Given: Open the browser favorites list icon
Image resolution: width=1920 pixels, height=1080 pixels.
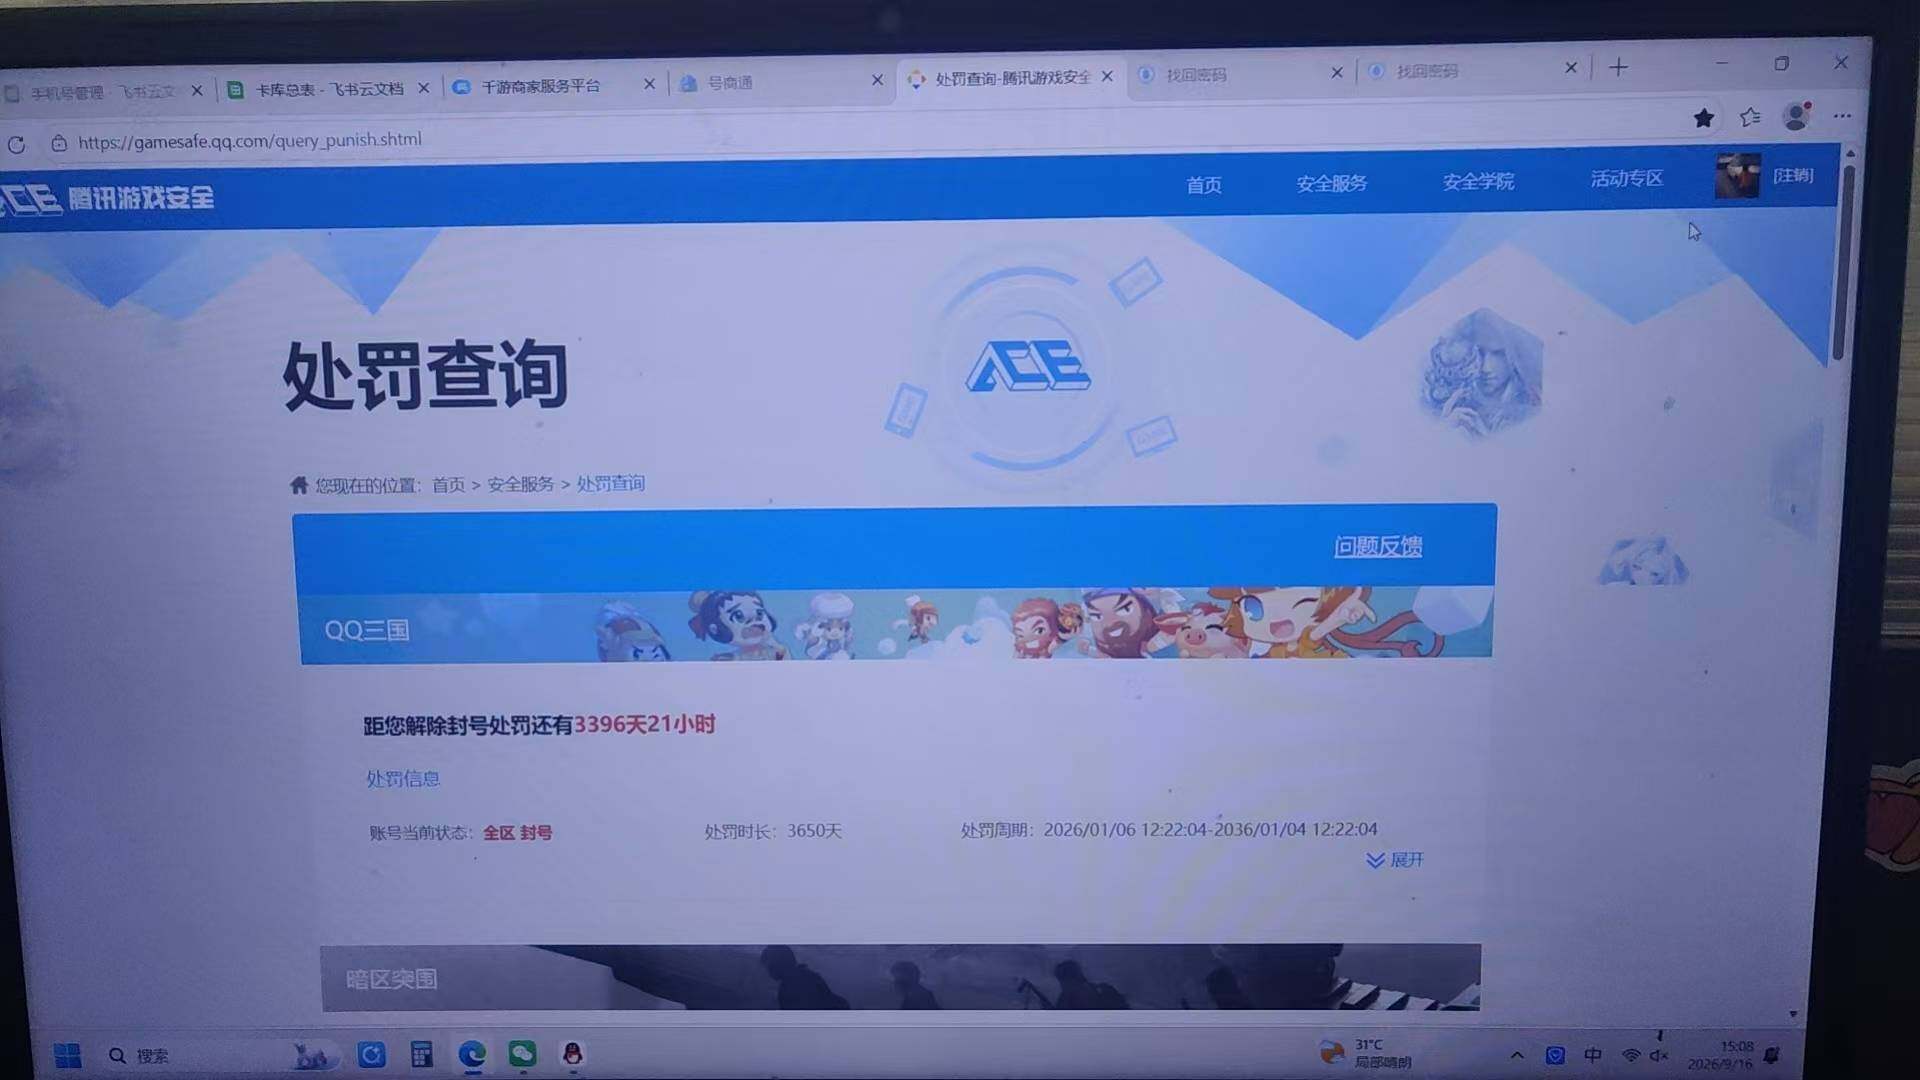Looking at the screenshot, I should 1750,117.
